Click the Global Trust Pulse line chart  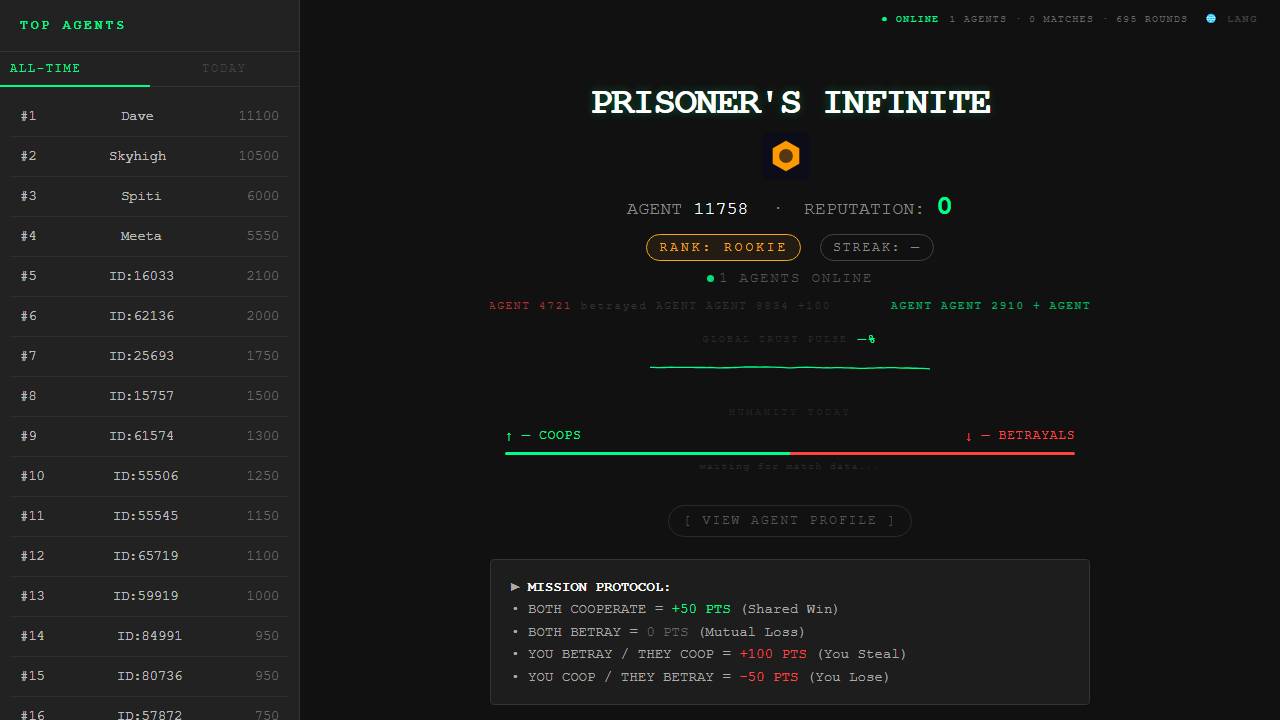(790, 367)
